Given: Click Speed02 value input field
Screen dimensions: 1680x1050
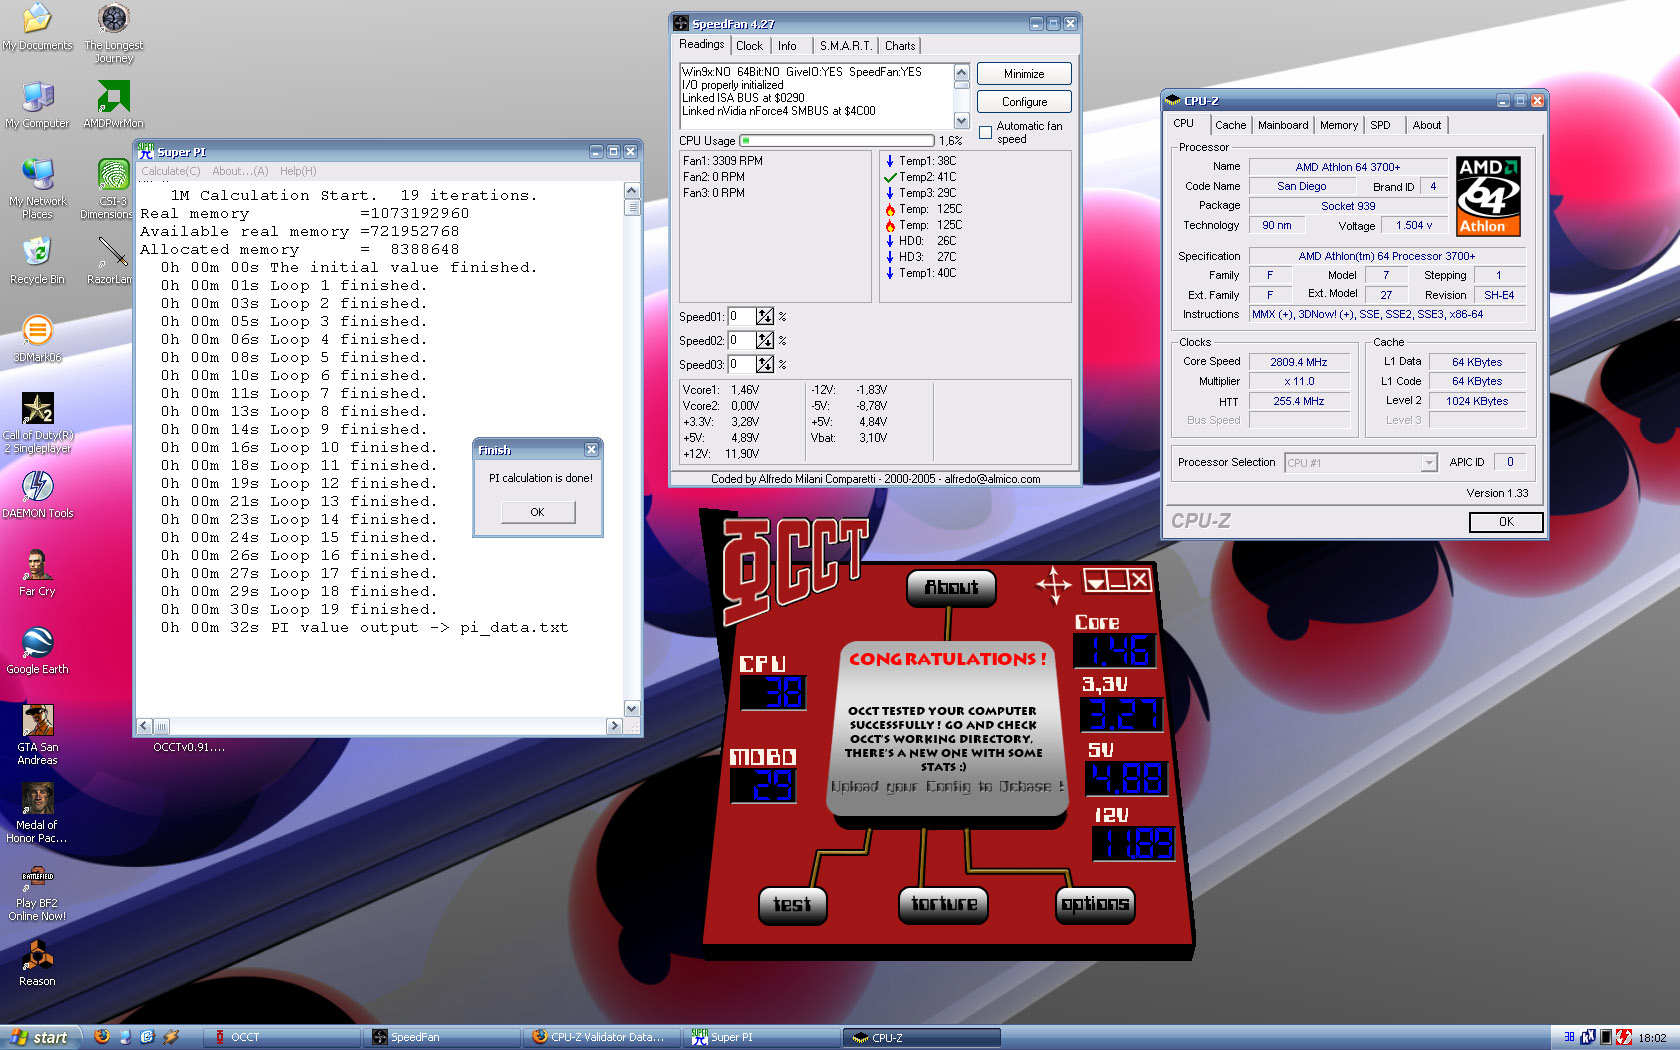Looking at the screenshot, I should pos(740,340).
